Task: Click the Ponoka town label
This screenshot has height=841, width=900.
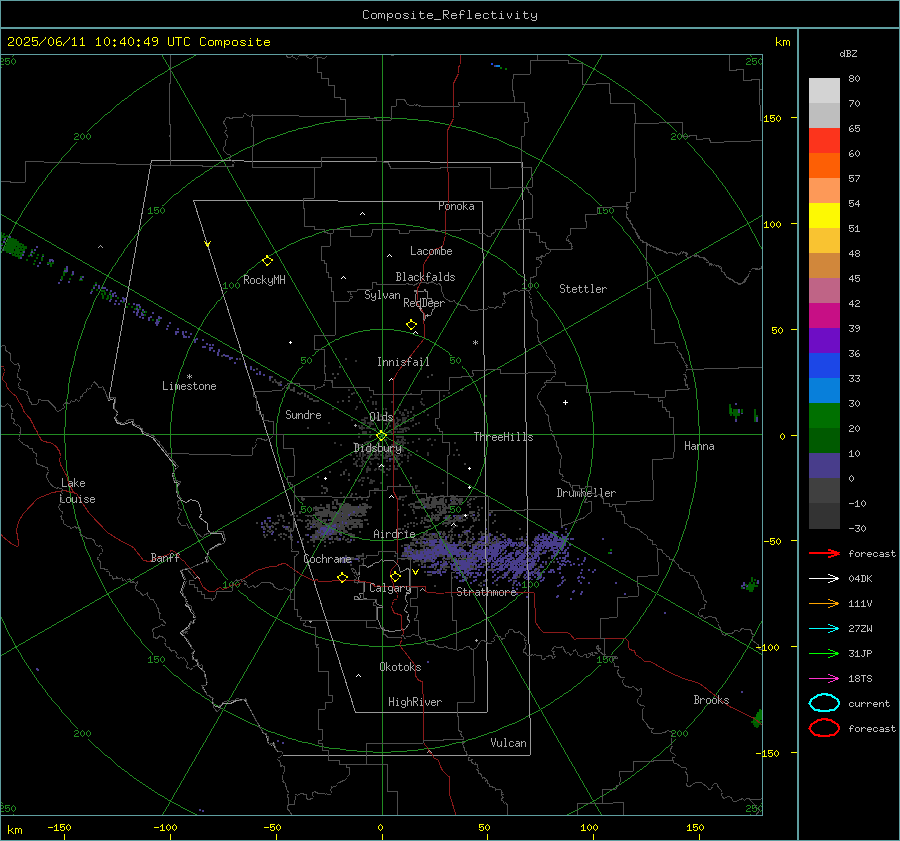Action: click(x=456, y=206)
